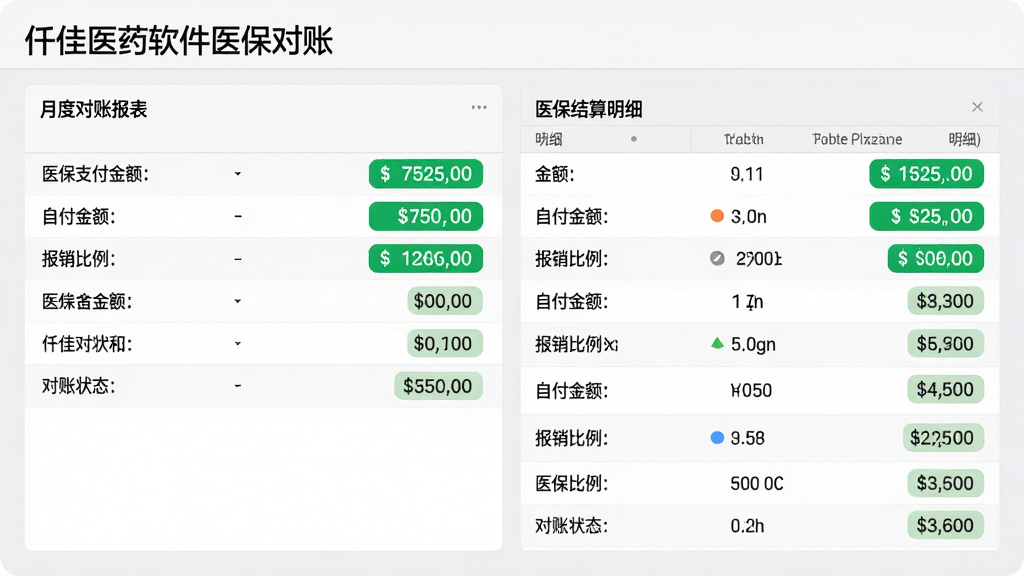Select the 对账状态: label in the $550,00 row
Image resolution: width=1024 pixels, height=576 pixels.
[x=78, y=386]
